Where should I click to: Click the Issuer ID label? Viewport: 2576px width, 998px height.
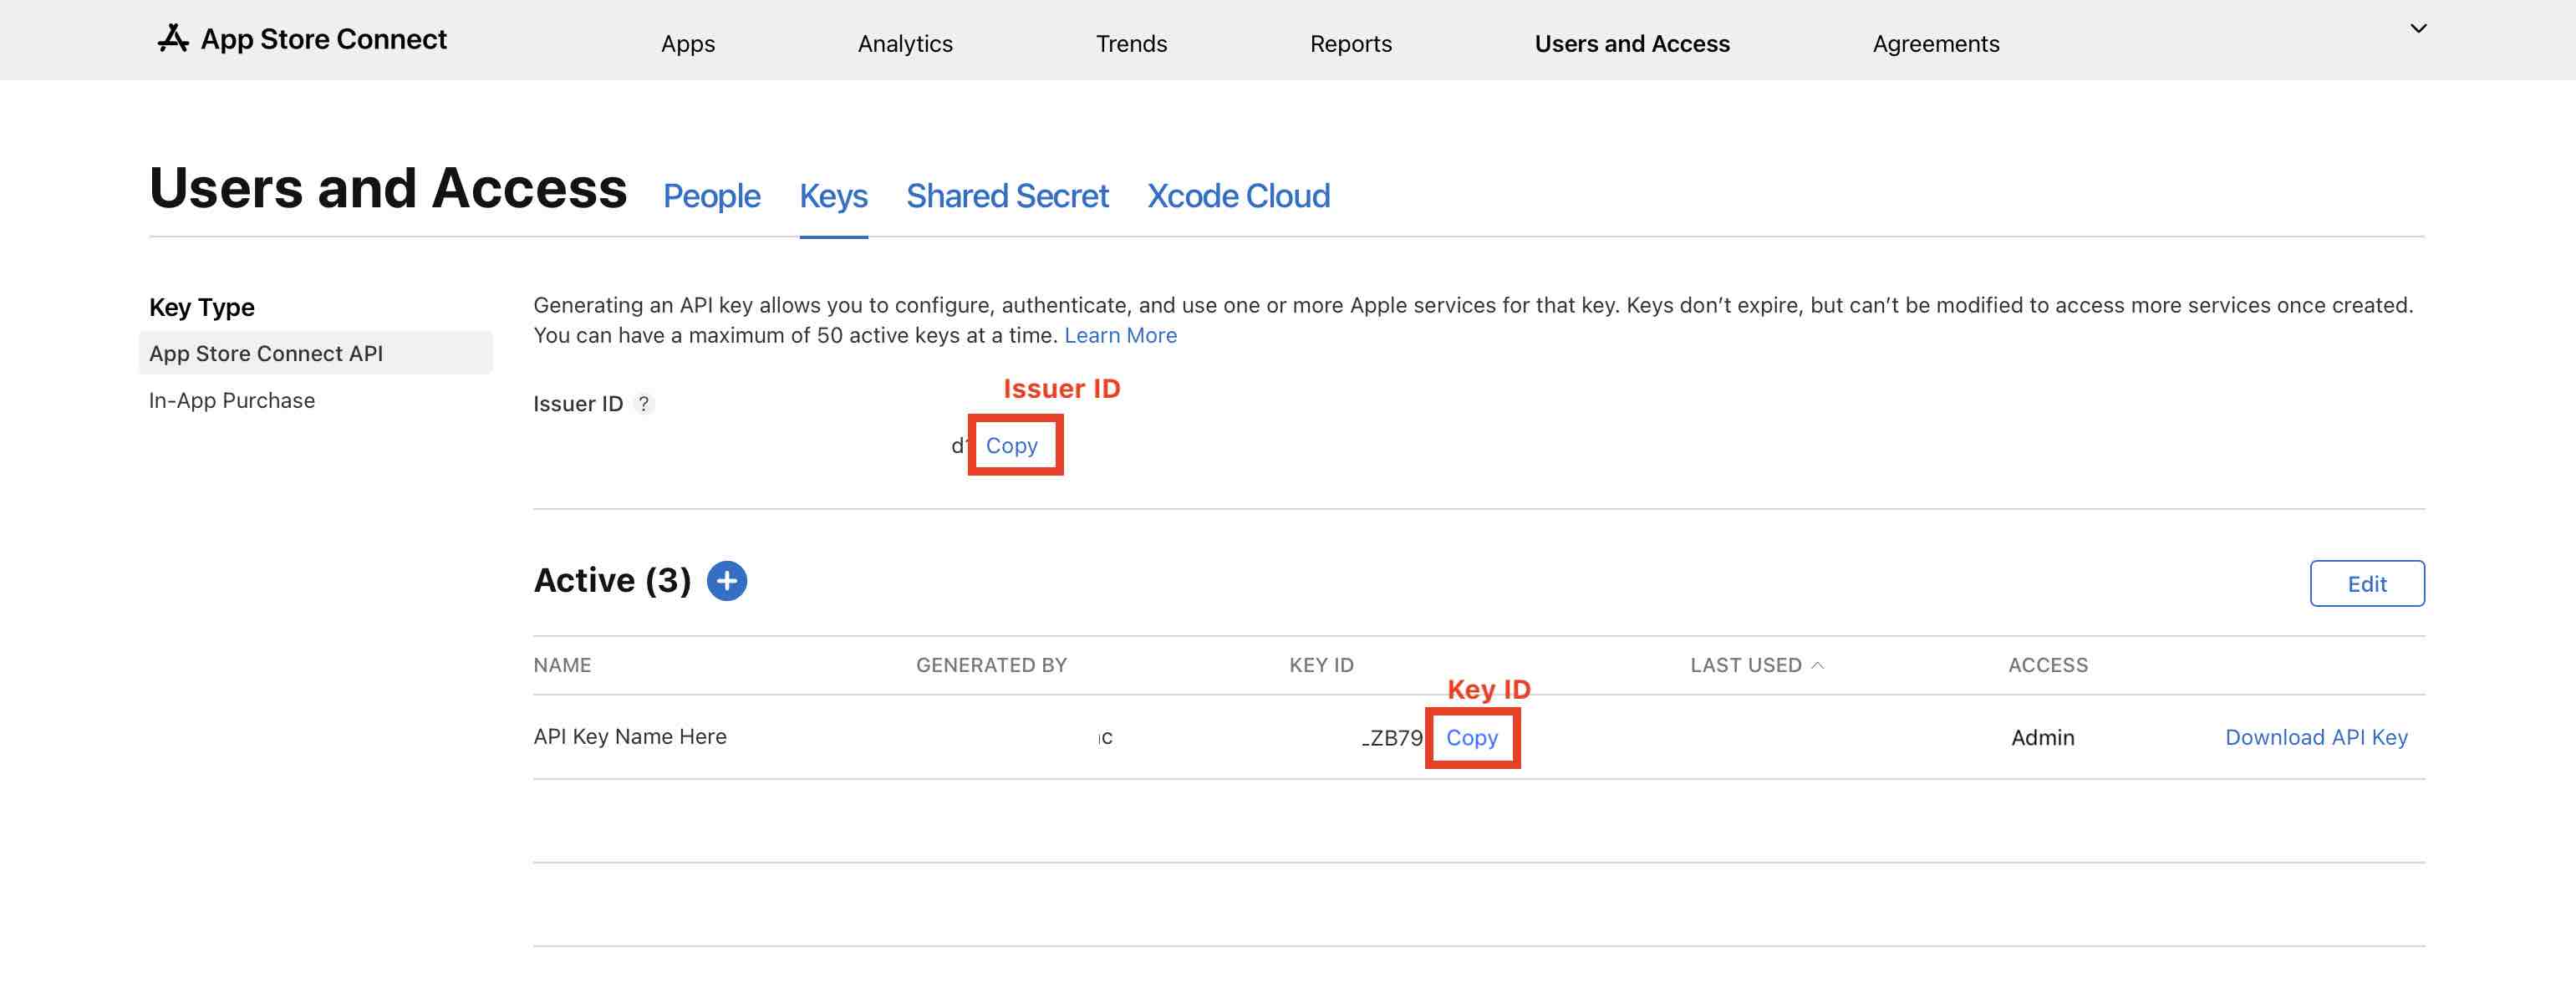[578, 404]
